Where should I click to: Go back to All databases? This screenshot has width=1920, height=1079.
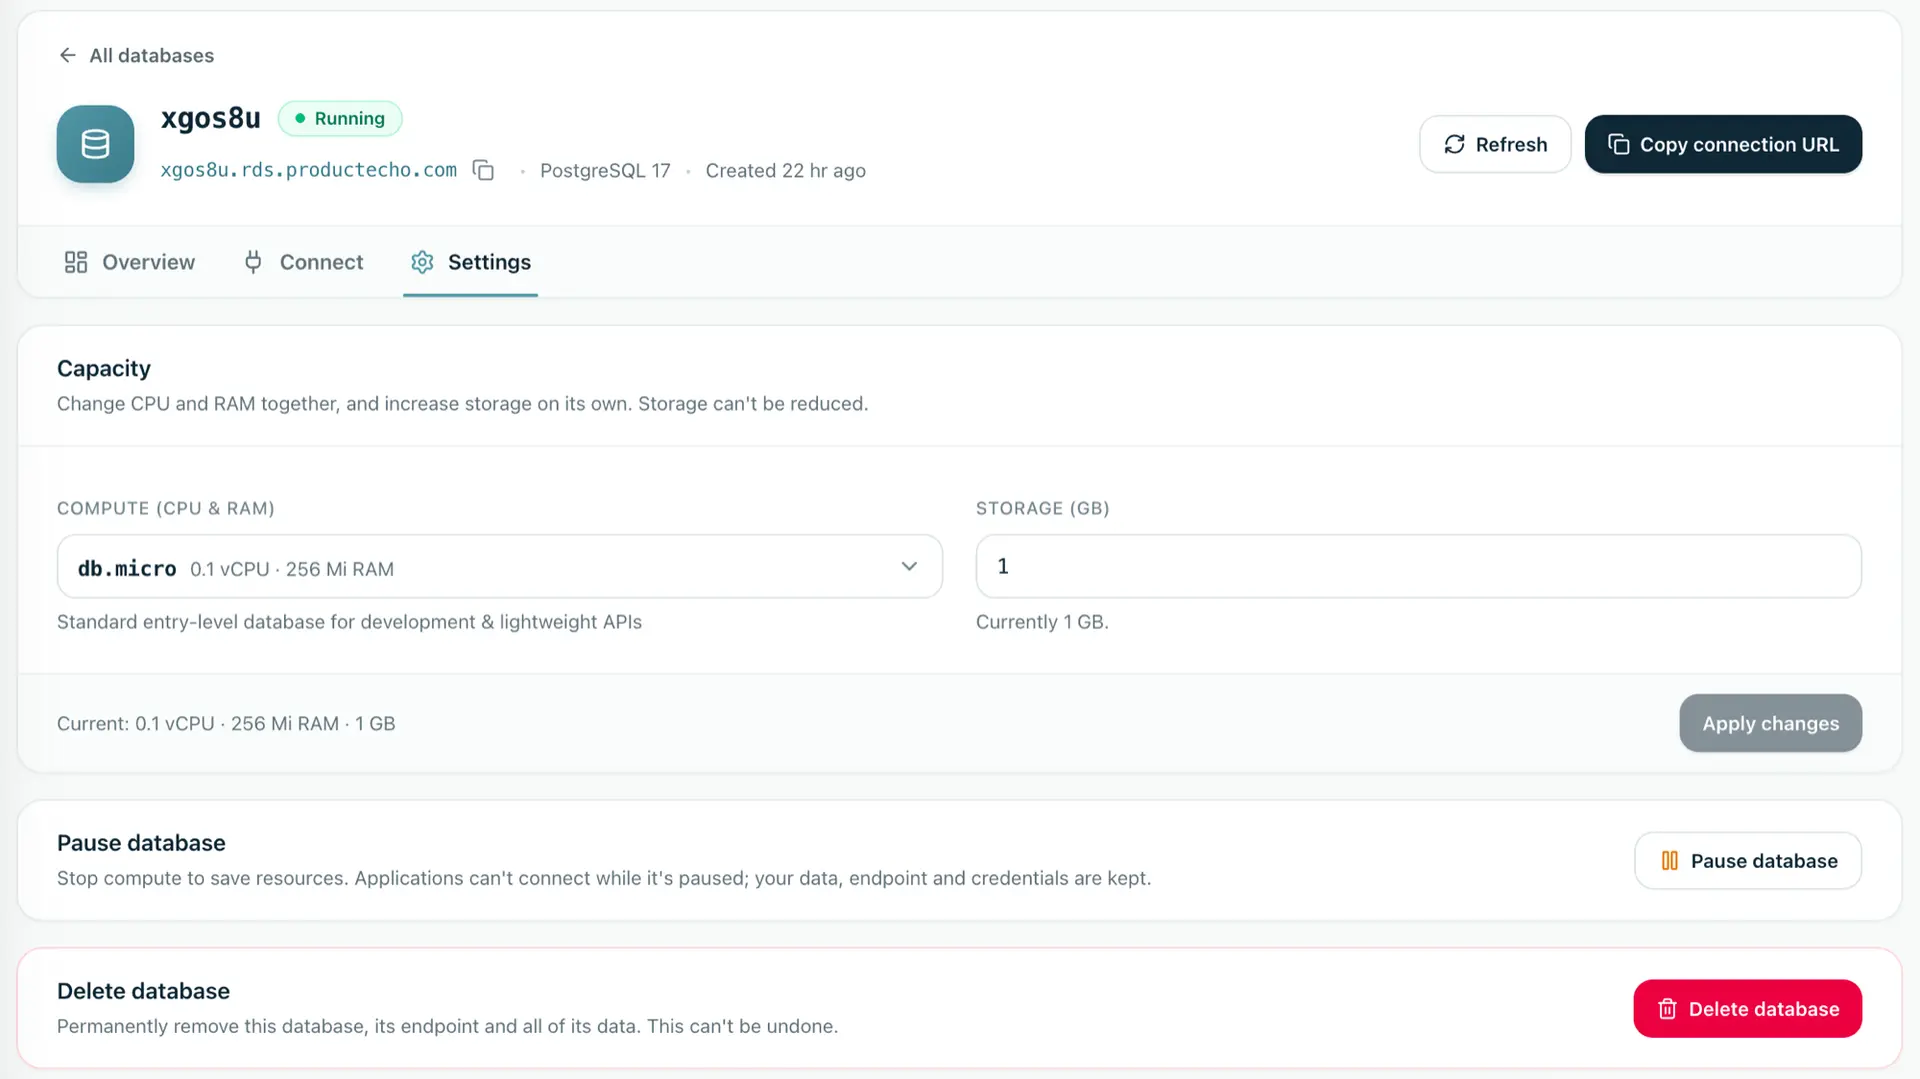point(136,55)
